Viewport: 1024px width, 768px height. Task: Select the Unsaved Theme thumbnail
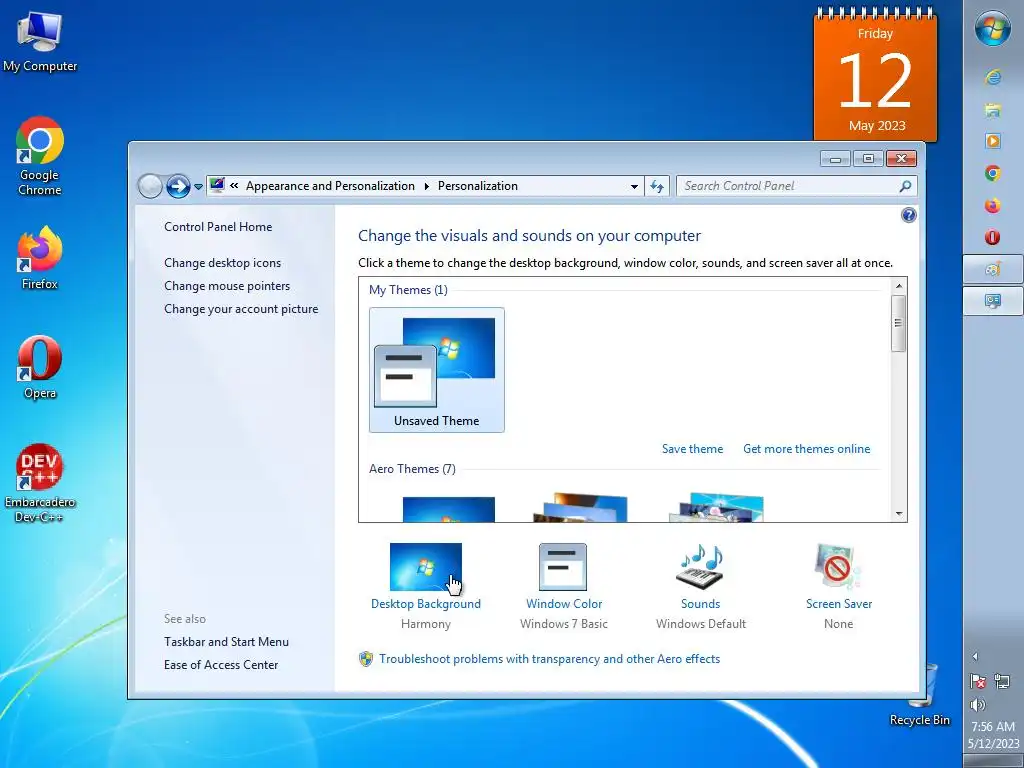(x=436, y=370)
